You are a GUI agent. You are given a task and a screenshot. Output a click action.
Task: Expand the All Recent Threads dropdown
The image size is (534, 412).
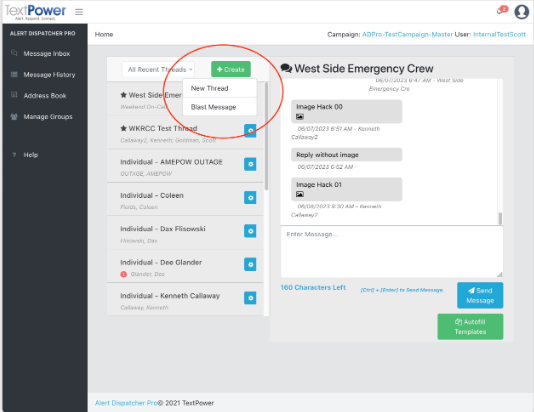[159, 69]
